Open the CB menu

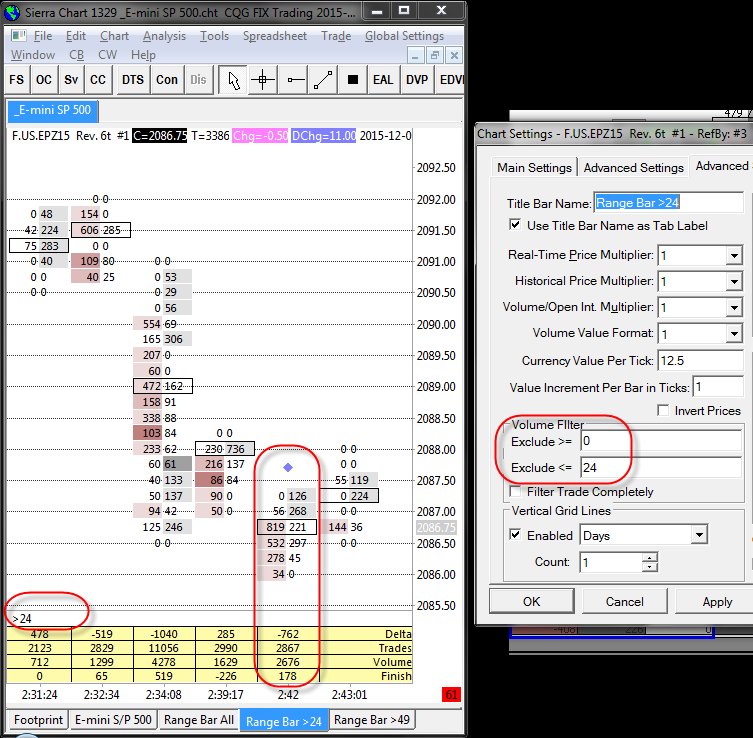click(76, 55)
